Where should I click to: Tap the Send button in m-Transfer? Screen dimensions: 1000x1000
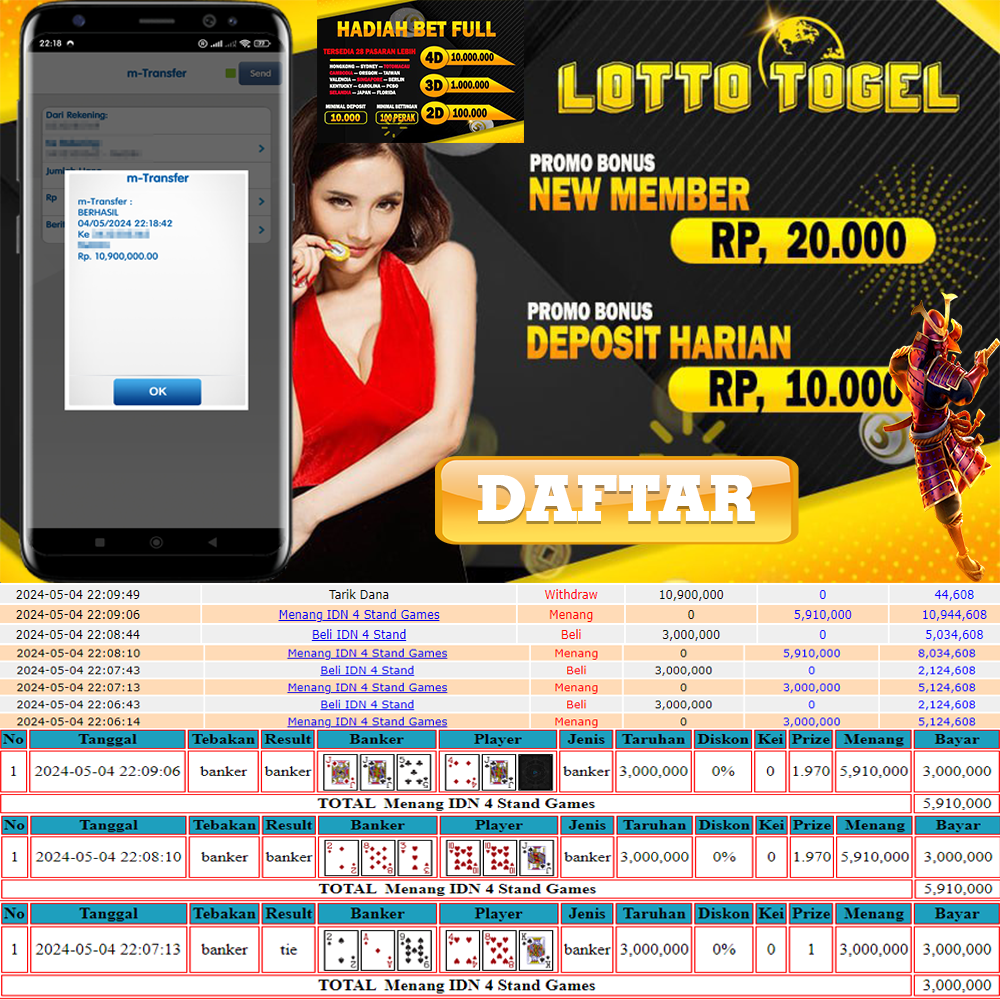click(260, 73)
